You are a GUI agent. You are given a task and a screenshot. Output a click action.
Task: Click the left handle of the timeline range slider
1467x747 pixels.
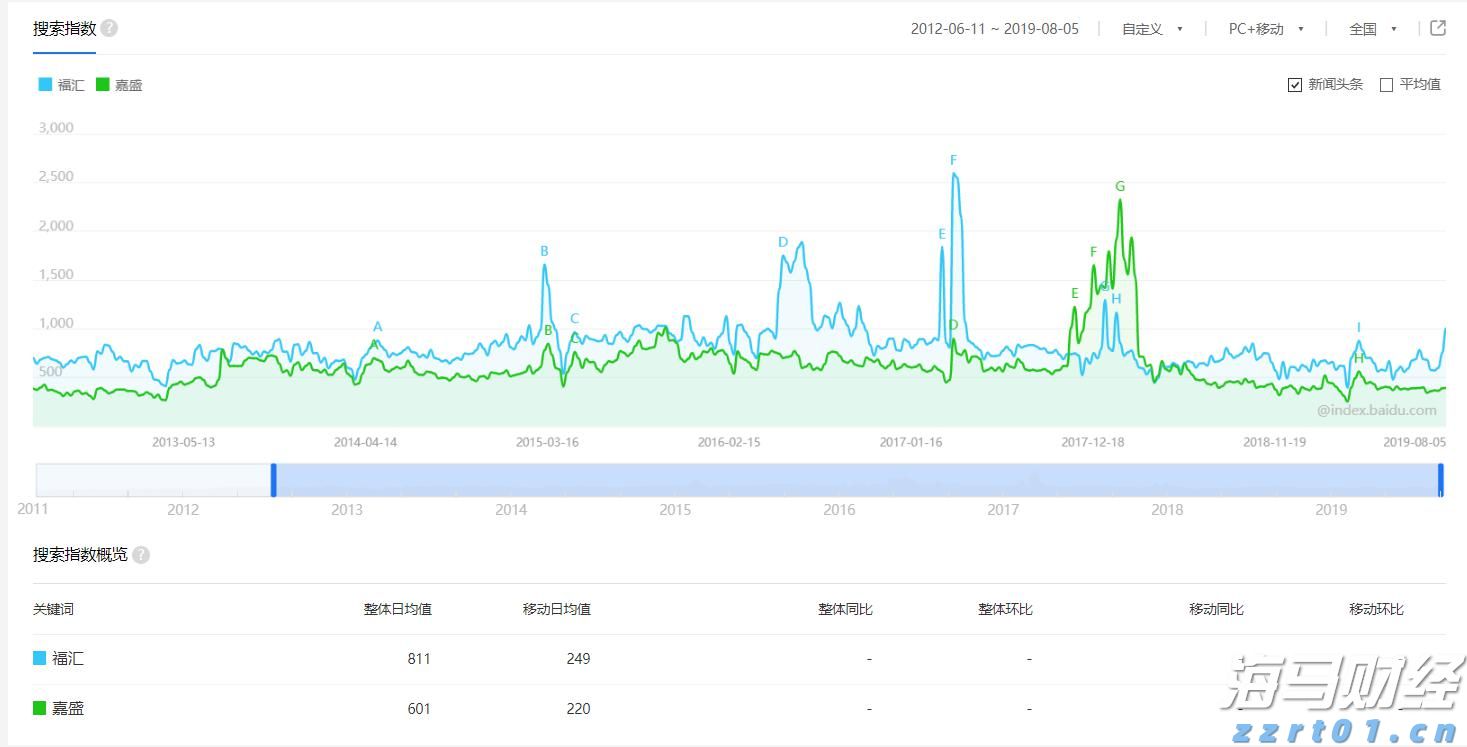(x=273, y=479)
